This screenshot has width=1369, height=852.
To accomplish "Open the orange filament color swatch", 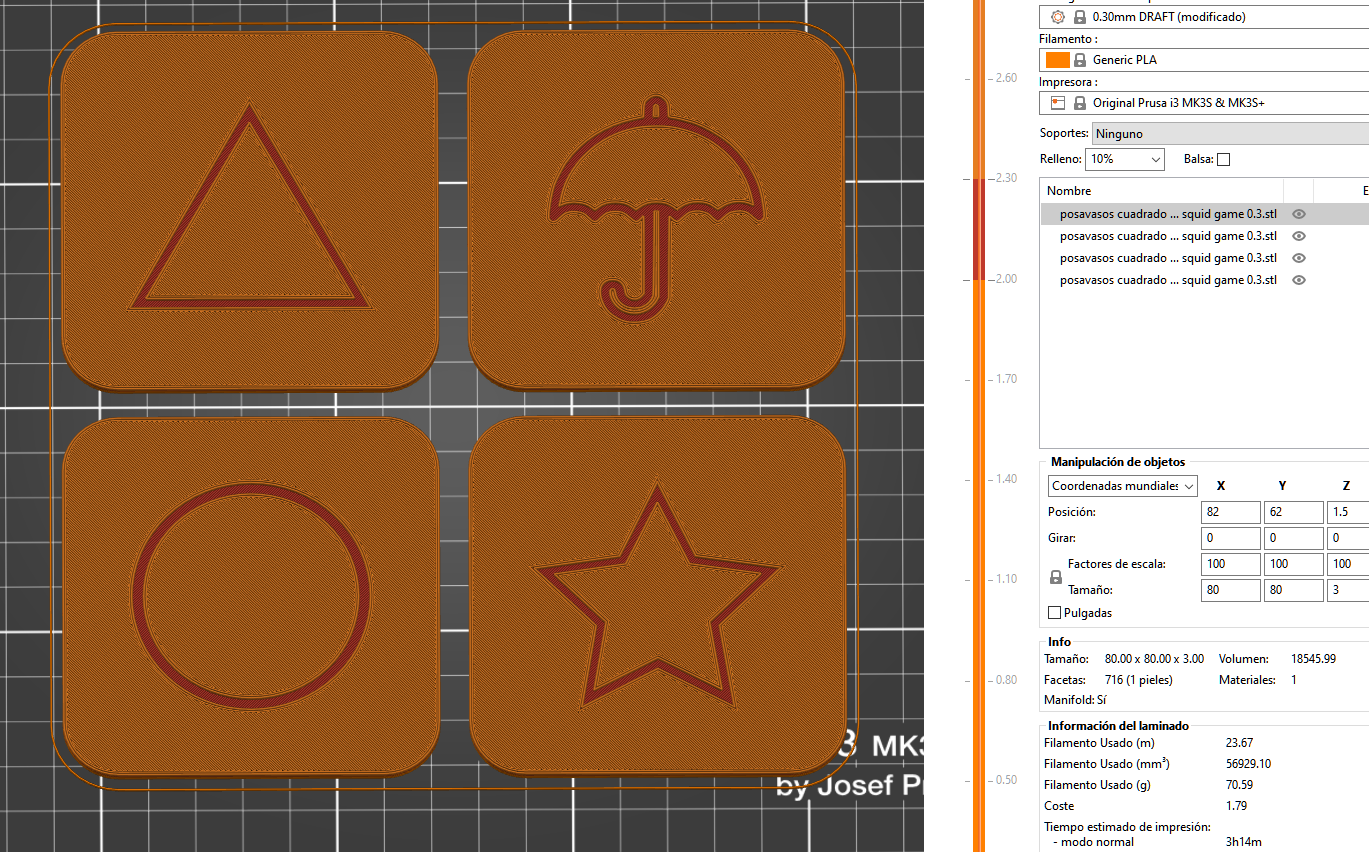I will pos(1057,60).
